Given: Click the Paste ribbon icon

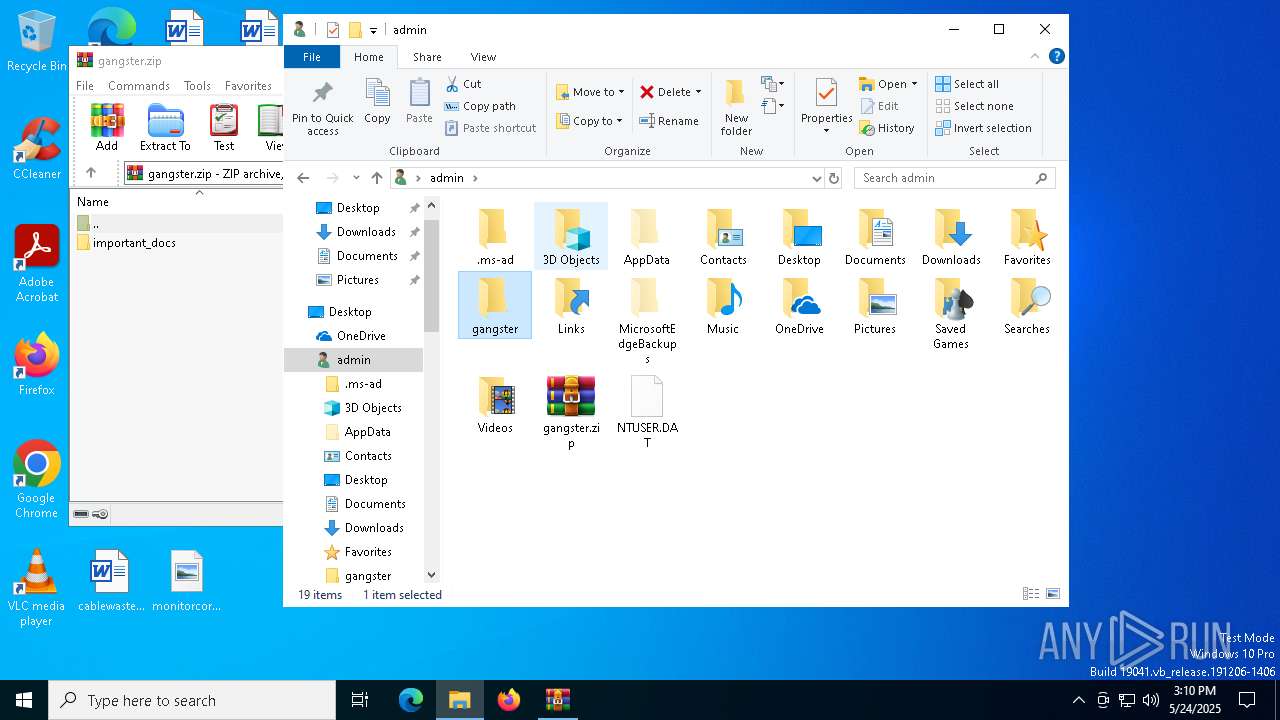Looking at the screenshot, I should click(x=419, y=101).
